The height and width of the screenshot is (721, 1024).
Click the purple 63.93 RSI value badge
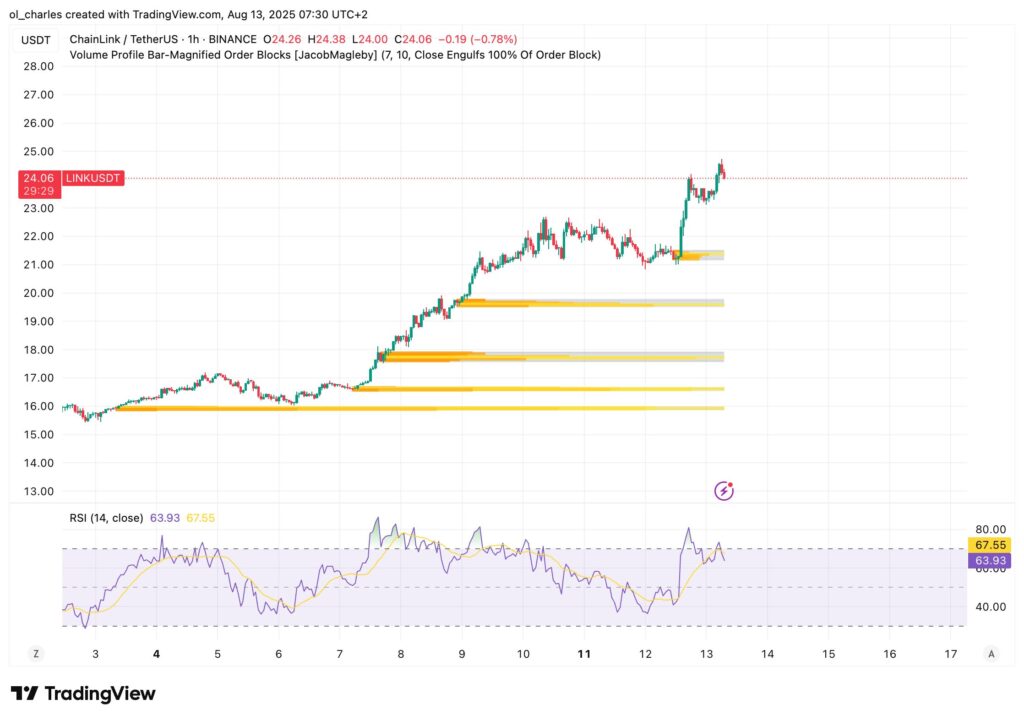988,561
